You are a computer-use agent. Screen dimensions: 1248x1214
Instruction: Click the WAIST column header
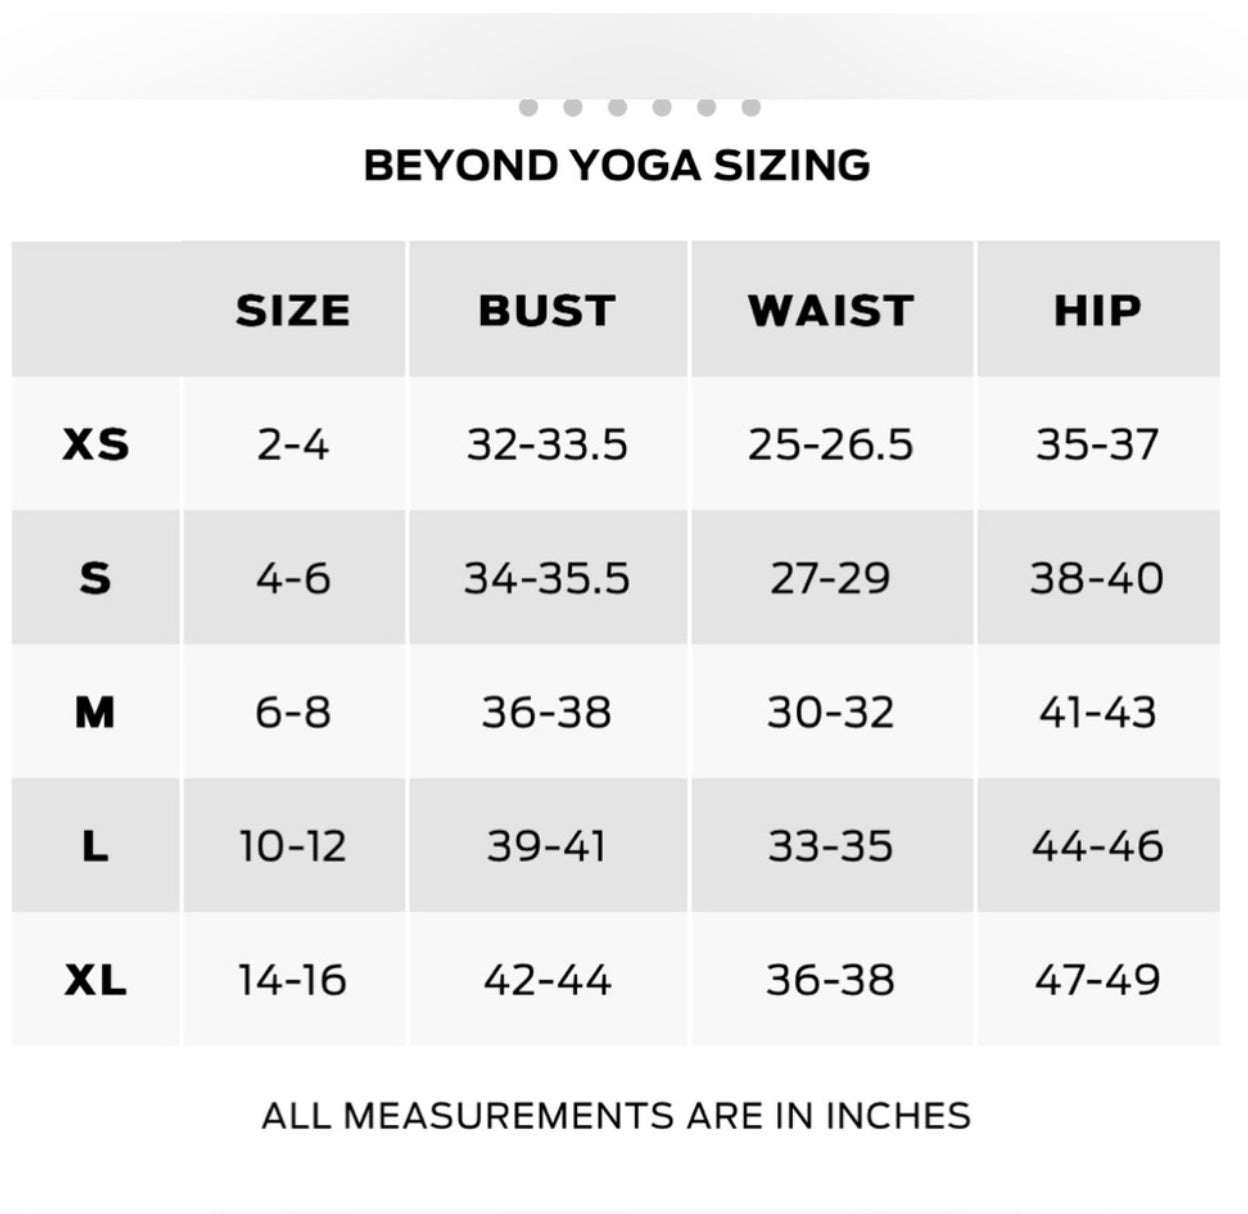coord(831,310)
